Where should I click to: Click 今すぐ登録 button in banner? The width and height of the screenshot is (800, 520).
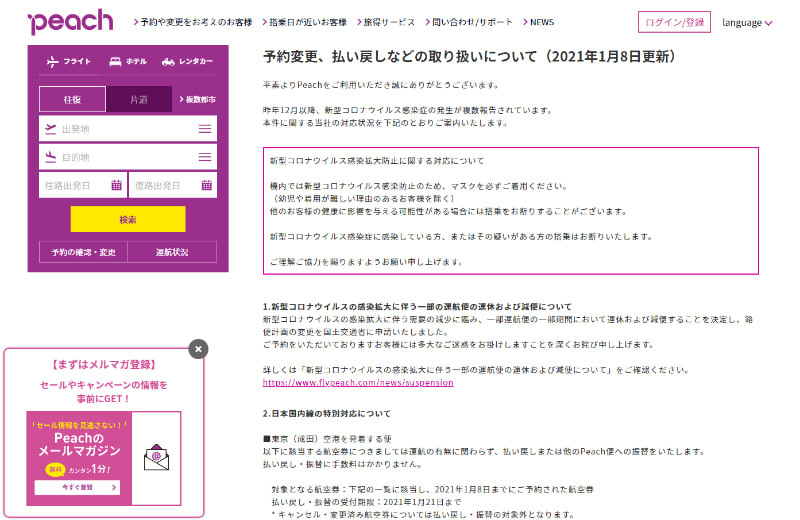click(x=78, y=487)
